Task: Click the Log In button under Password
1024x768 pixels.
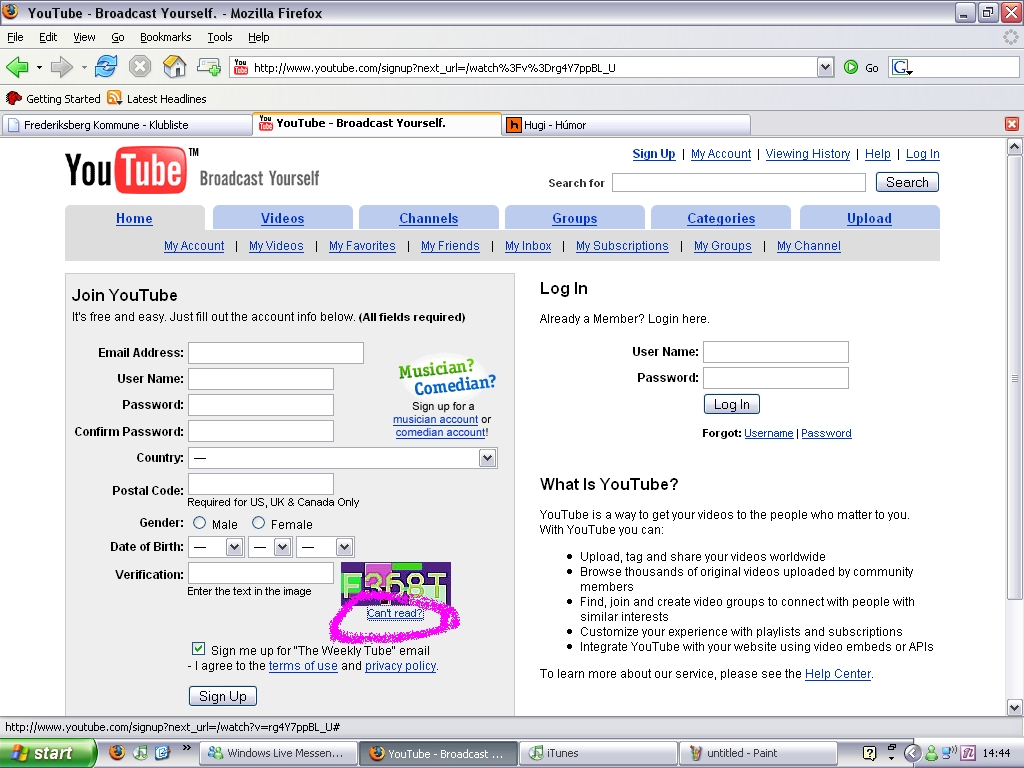Action: (x=731, y=404)
